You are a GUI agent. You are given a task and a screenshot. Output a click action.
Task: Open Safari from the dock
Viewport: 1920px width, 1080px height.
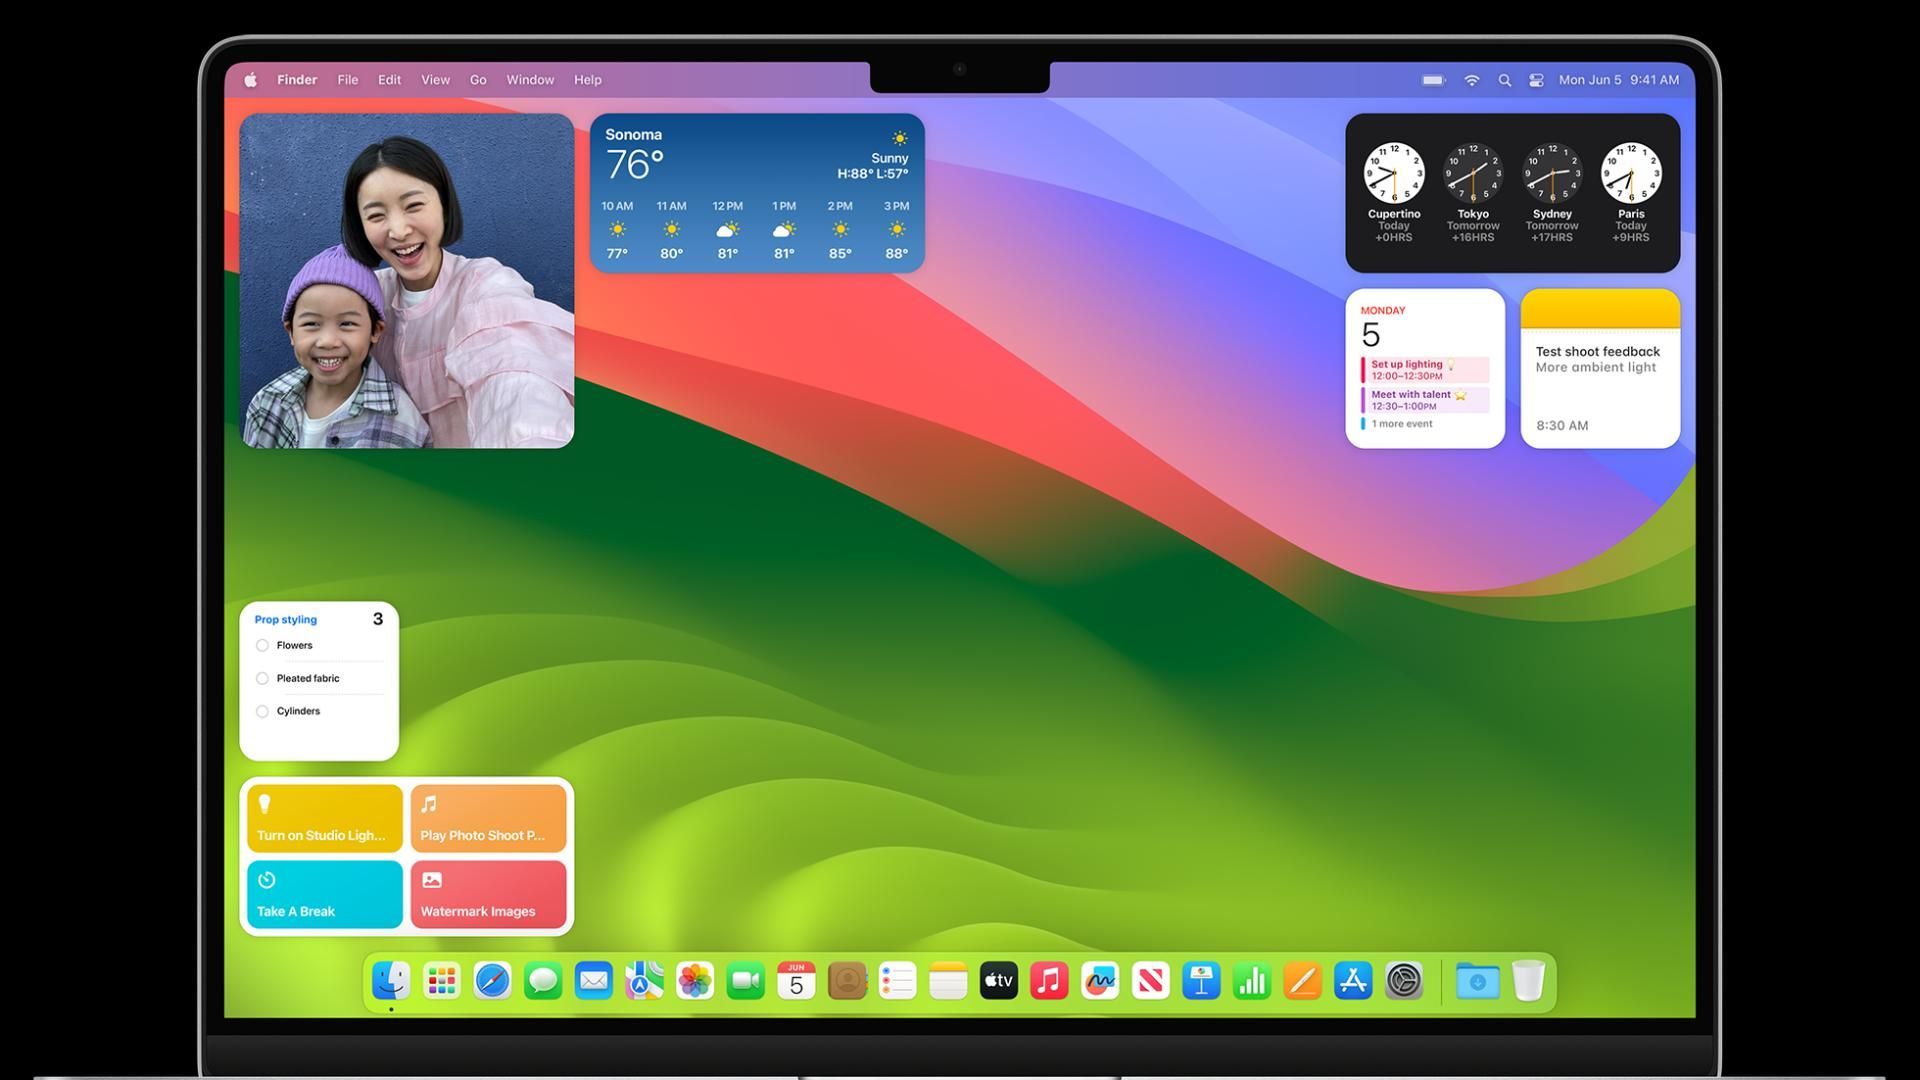pos(492,981)
